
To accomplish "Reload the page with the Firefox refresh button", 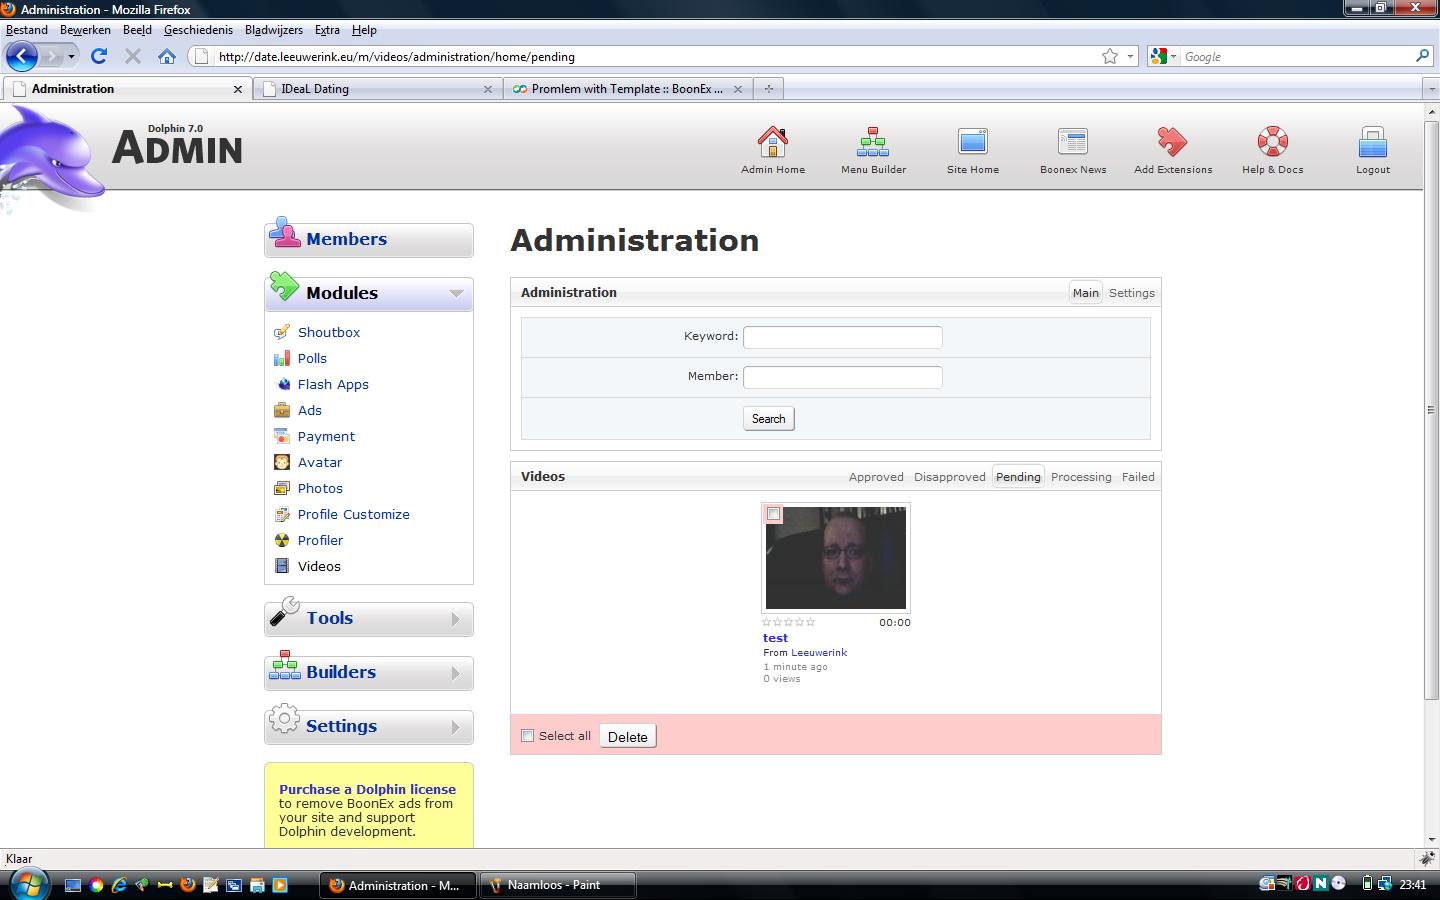I will pyautogui.click(x=99, y=57).
